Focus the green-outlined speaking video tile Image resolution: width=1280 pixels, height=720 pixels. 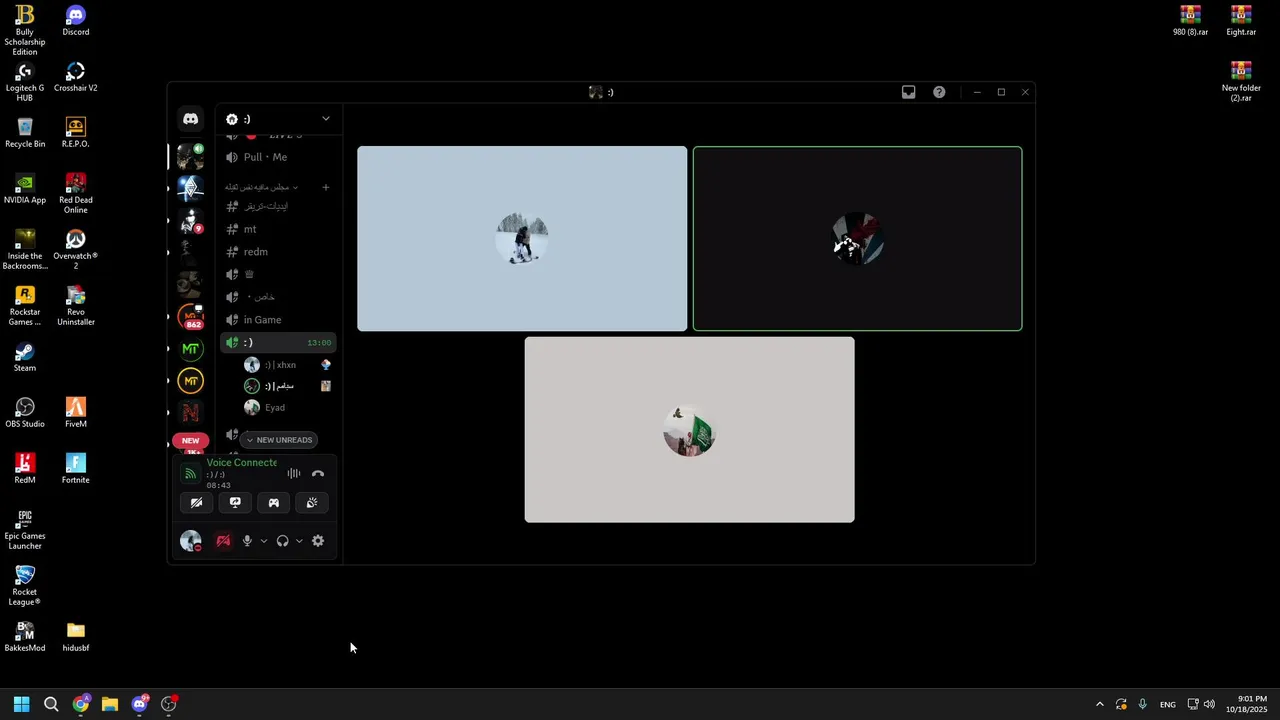[857, 239]
